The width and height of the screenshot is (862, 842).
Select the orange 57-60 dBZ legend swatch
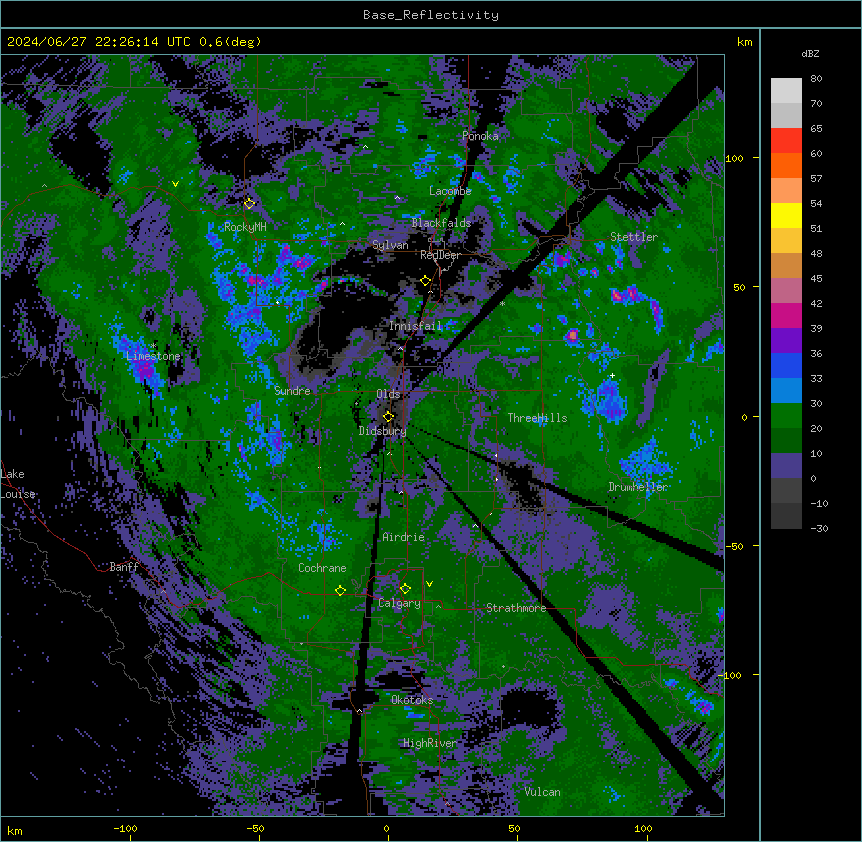786,165
